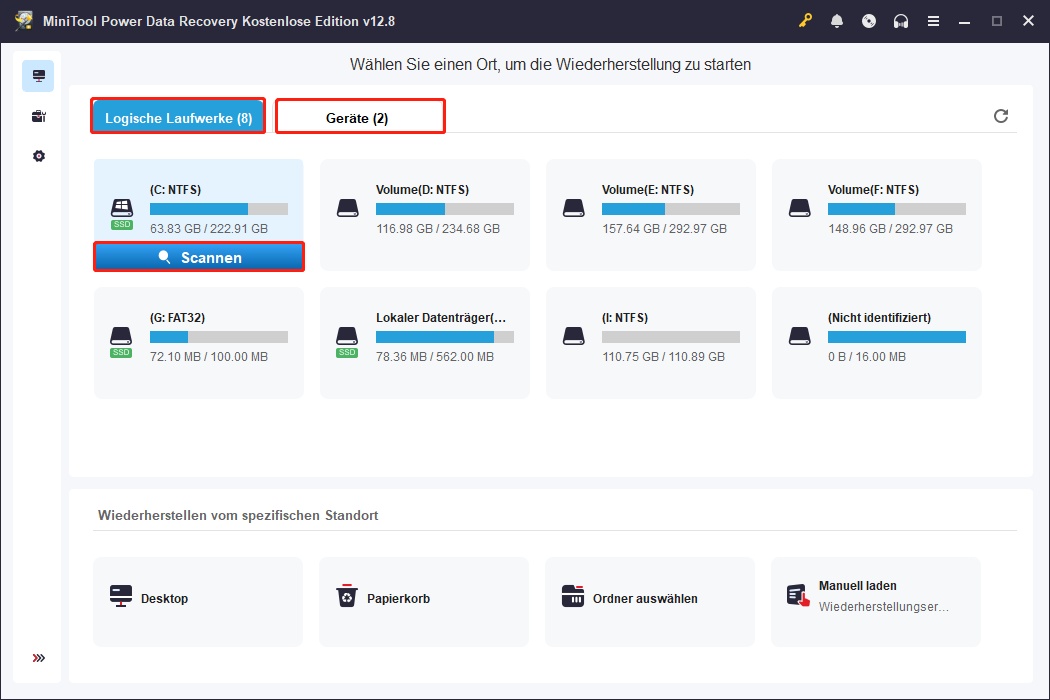Click '(G: FAT32)' label

[177, 318]
